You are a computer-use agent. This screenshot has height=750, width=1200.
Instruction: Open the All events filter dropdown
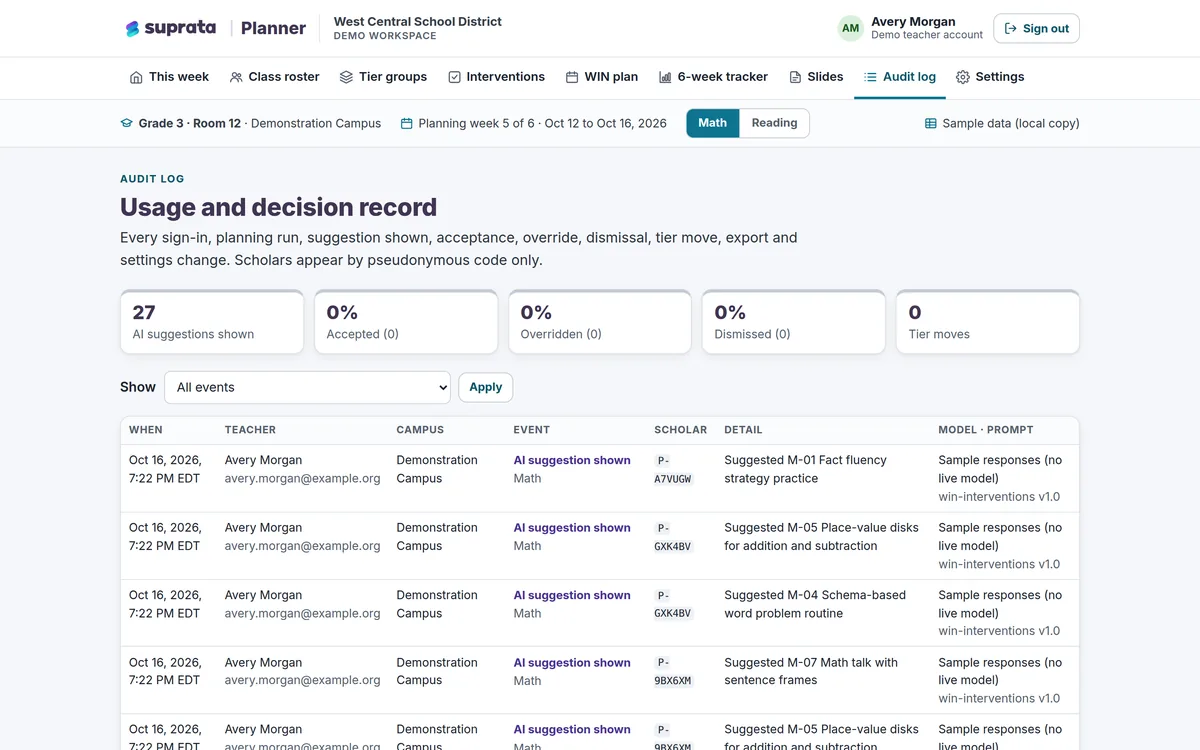coord(307,387)
